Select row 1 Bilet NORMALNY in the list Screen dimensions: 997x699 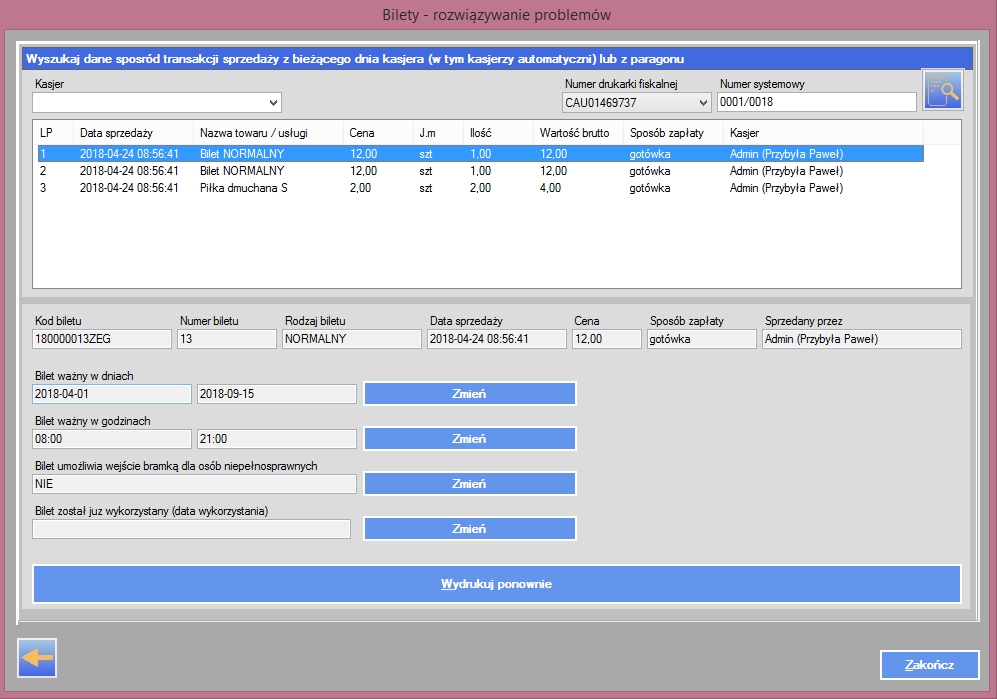[x=480, y=154]
